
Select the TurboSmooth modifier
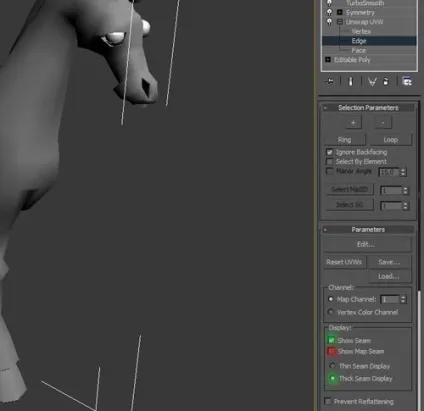(x=365, y=3)
